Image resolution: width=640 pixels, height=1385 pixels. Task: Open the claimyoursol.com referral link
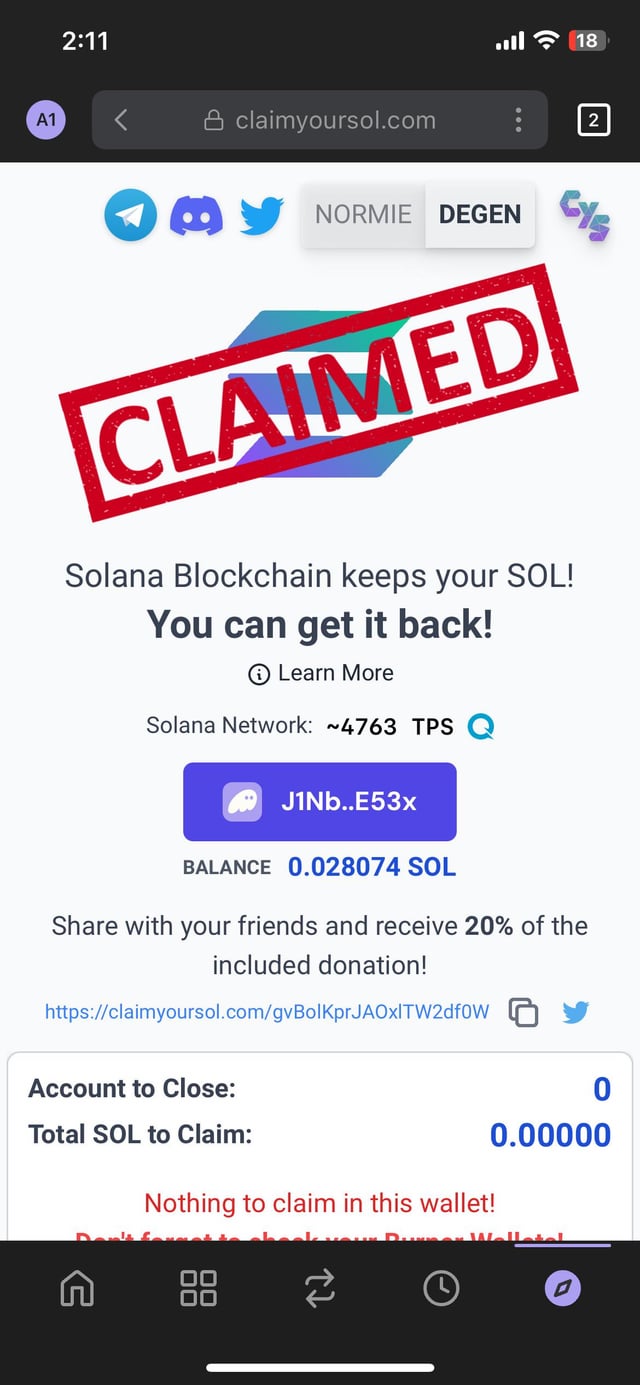point(267,1011)
